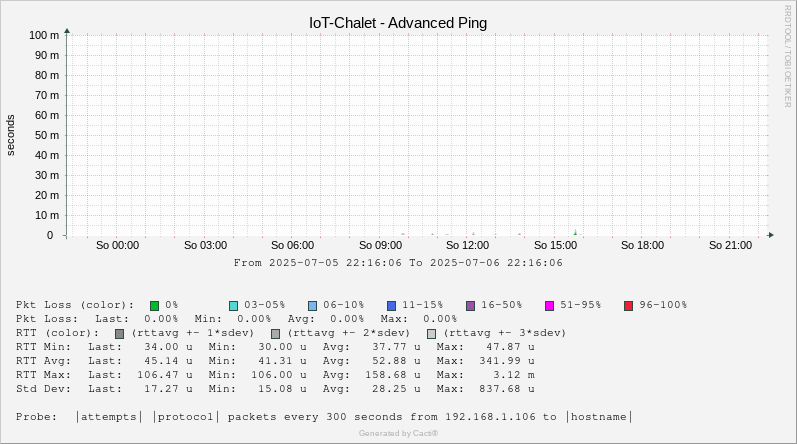Click the medium gray 2*sdev RTT swatch

275,334
